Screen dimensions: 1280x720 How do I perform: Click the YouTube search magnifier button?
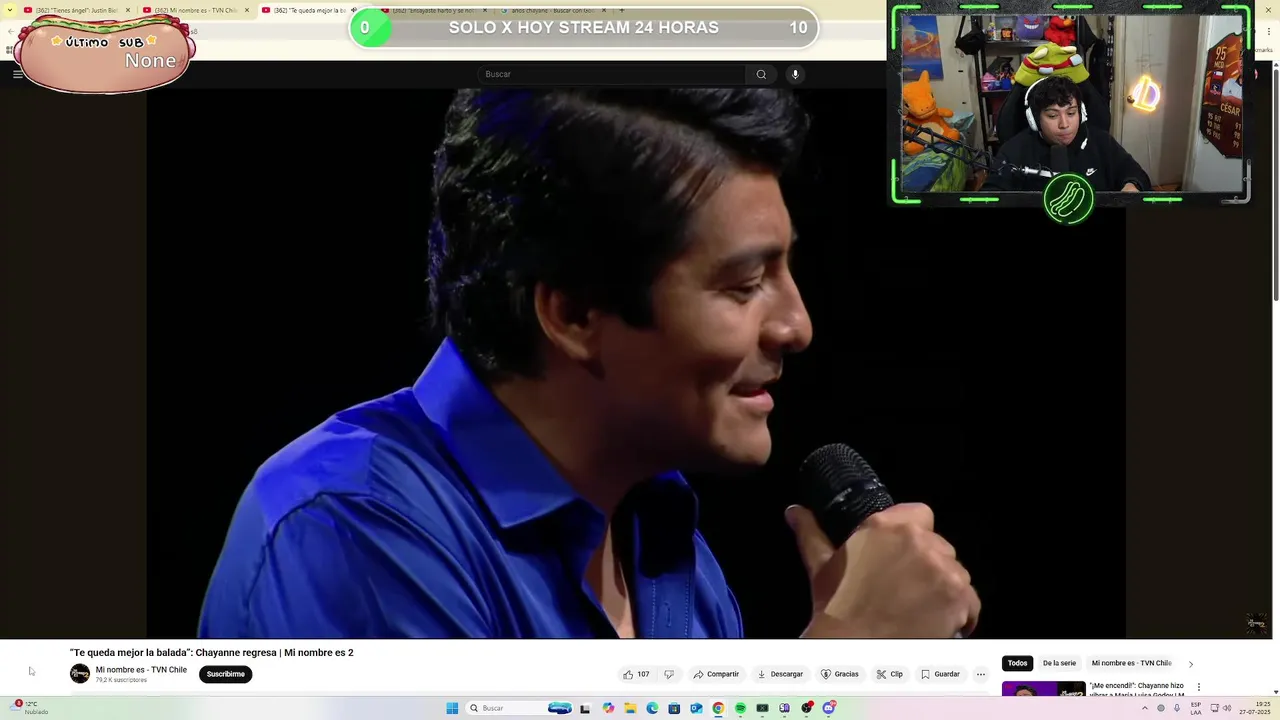click(761, 74)
